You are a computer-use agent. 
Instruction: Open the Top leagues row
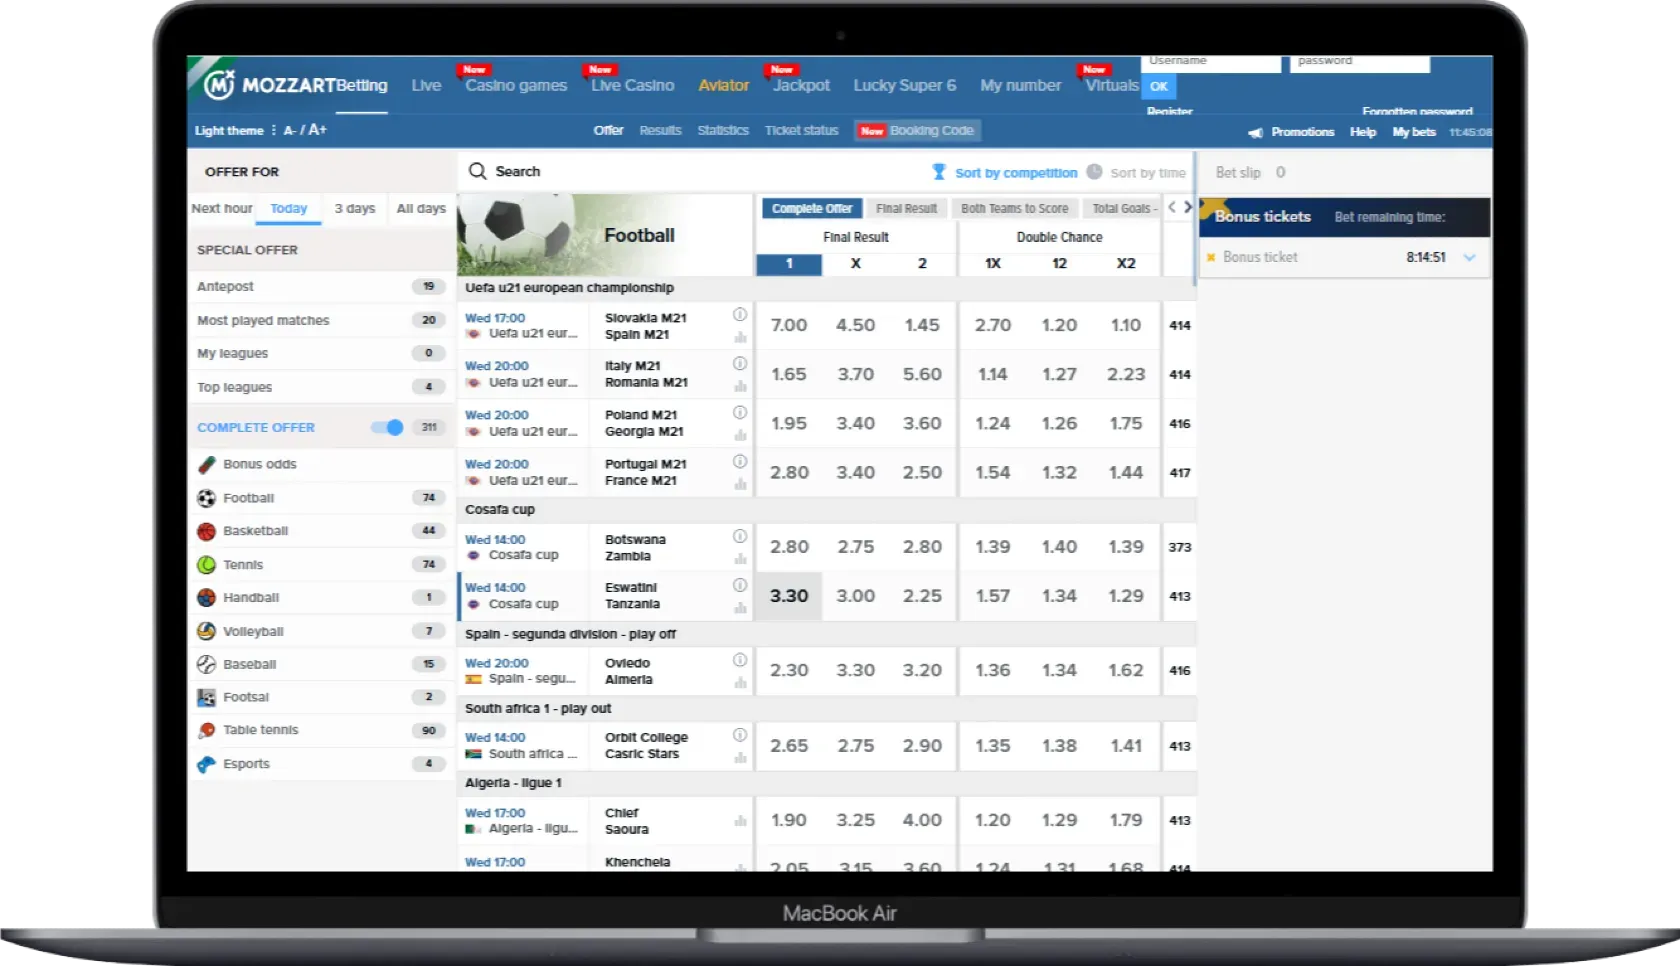(320, 387)
